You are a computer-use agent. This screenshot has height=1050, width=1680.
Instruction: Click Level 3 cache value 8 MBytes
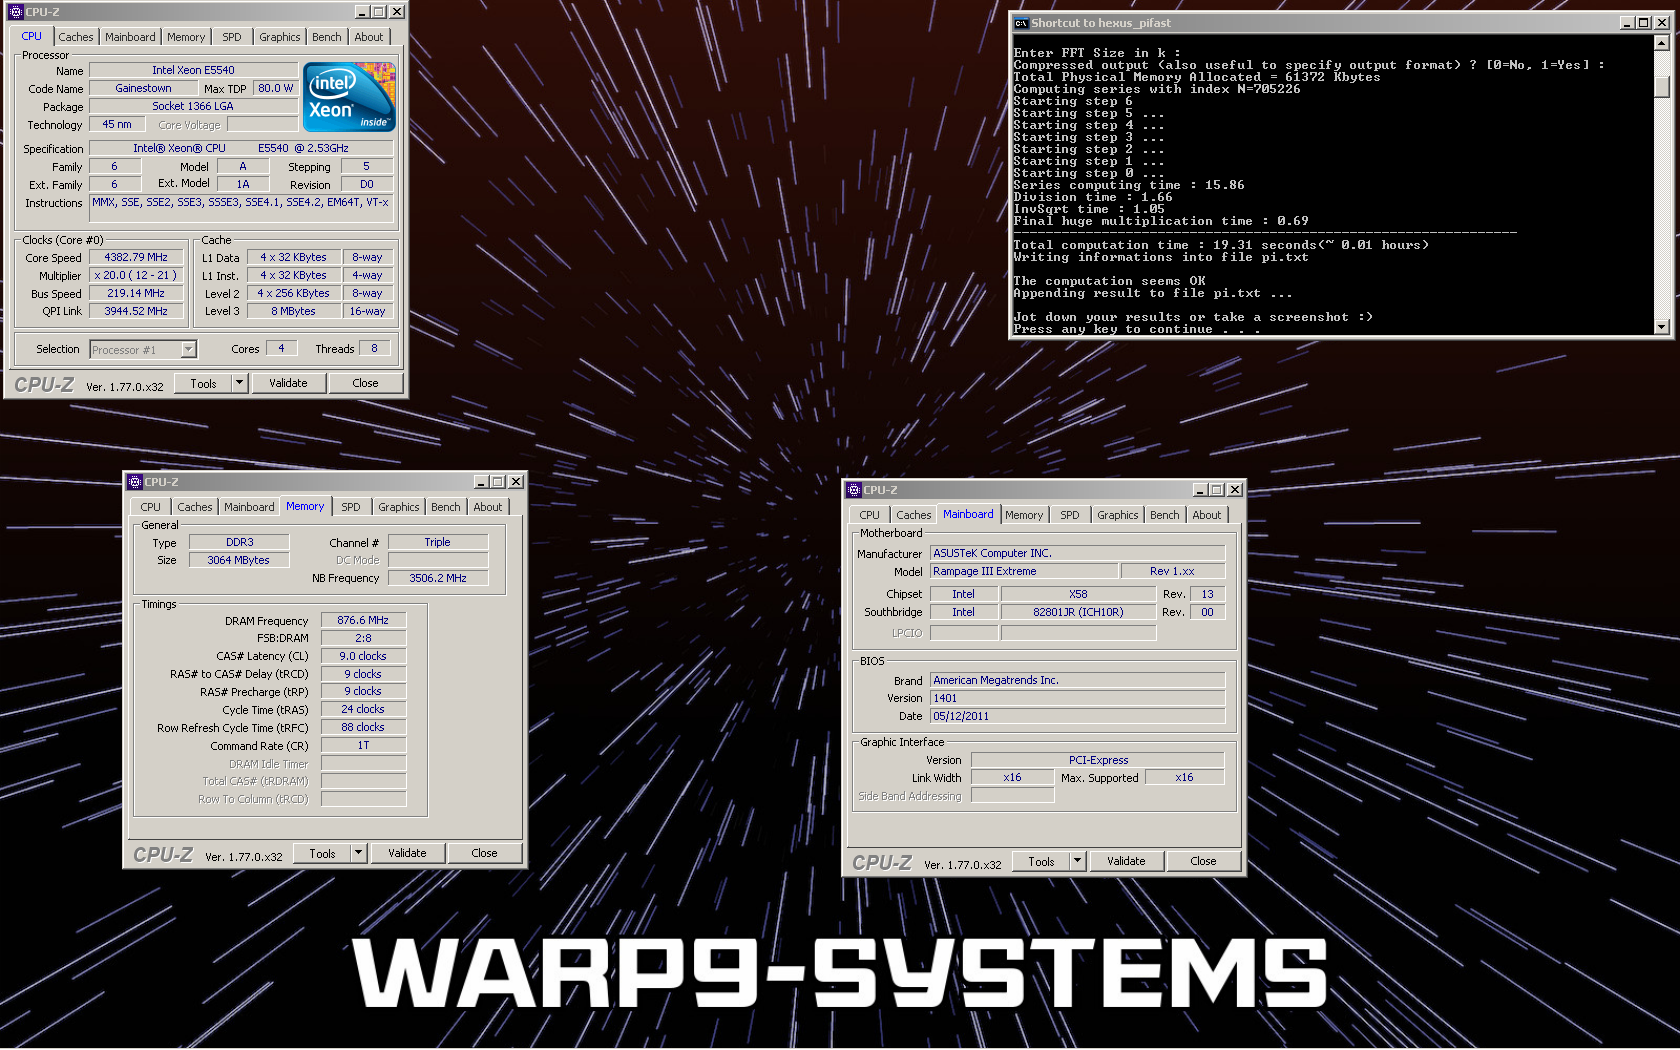pyautogui.click(x=293, y=311)
